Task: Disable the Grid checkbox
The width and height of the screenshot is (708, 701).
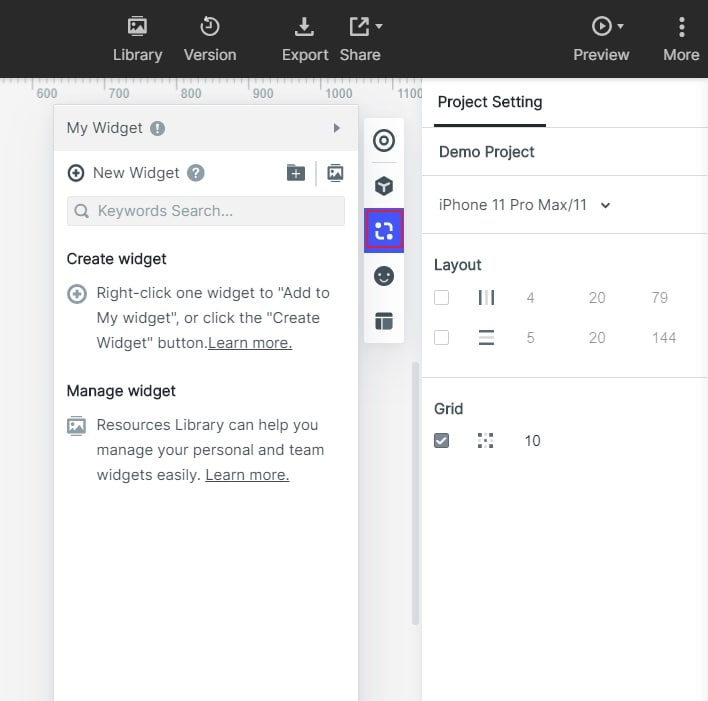Action: 441,440
